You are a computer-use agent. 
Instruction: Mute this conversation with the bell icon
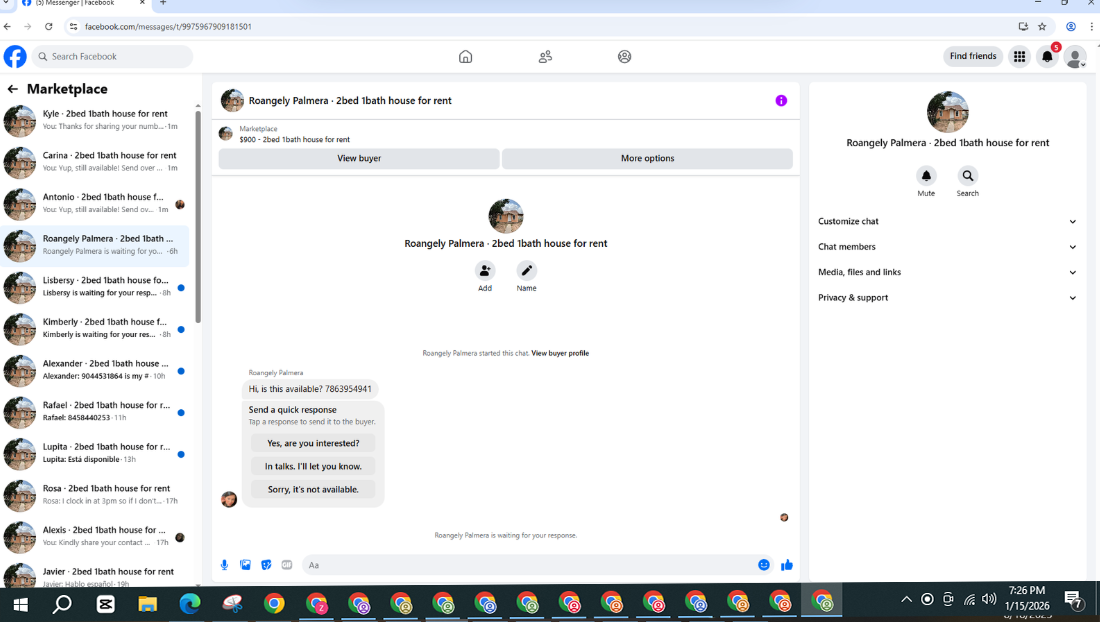coord(926,175)
